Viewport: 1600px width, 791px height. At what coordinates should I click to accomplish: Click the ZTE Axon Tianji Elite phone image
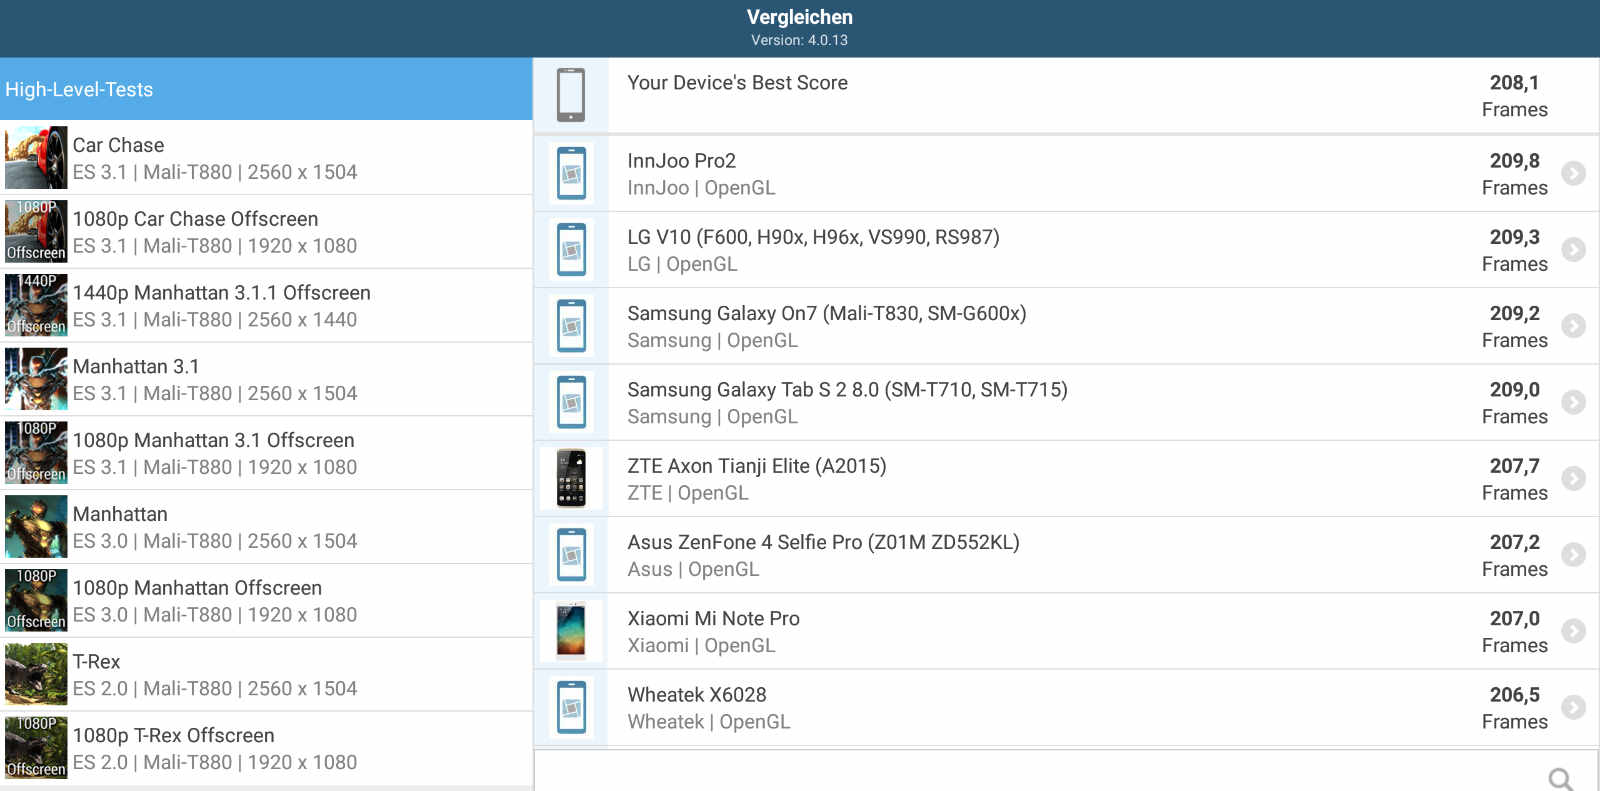(x=571, y=478)
